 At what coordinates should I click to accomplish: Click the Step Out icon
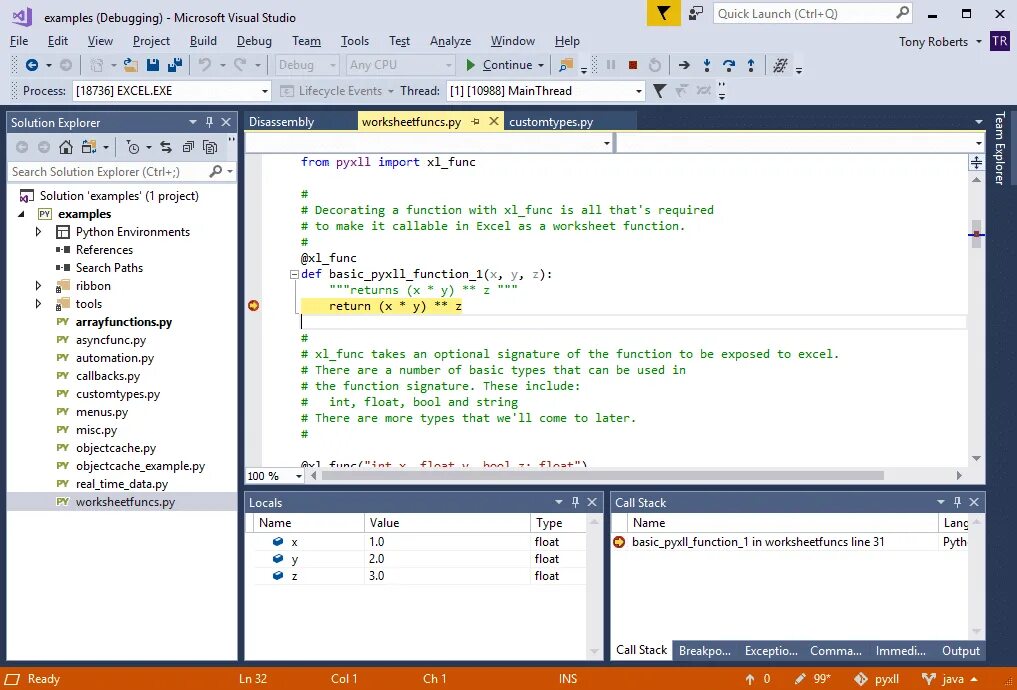click(751, 65)
